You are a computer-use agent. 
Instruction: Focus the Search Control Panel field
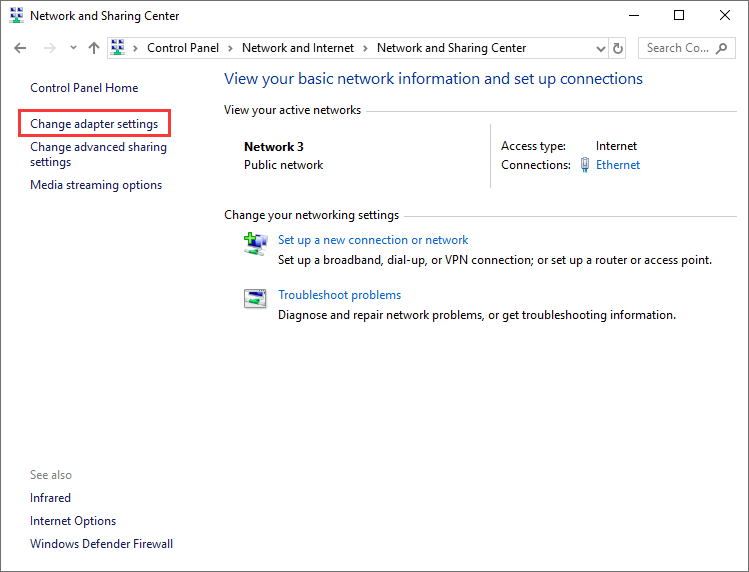tap(686, 48)
